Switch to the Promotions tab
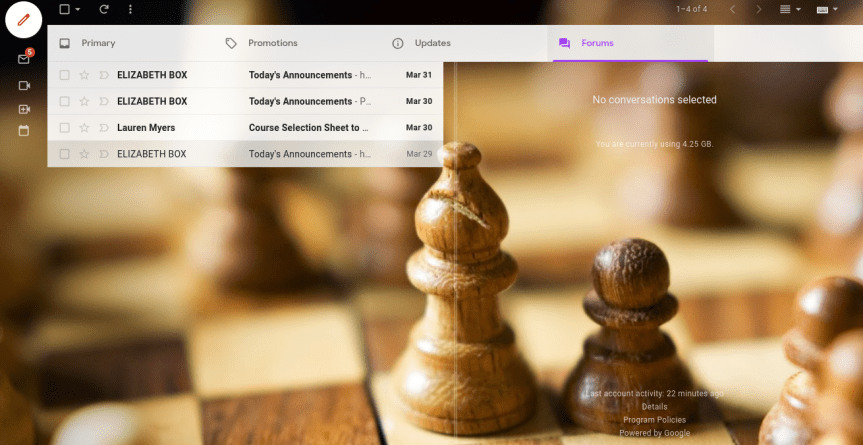The width and height of the screenshot is (863, 445). pos(272,44)
